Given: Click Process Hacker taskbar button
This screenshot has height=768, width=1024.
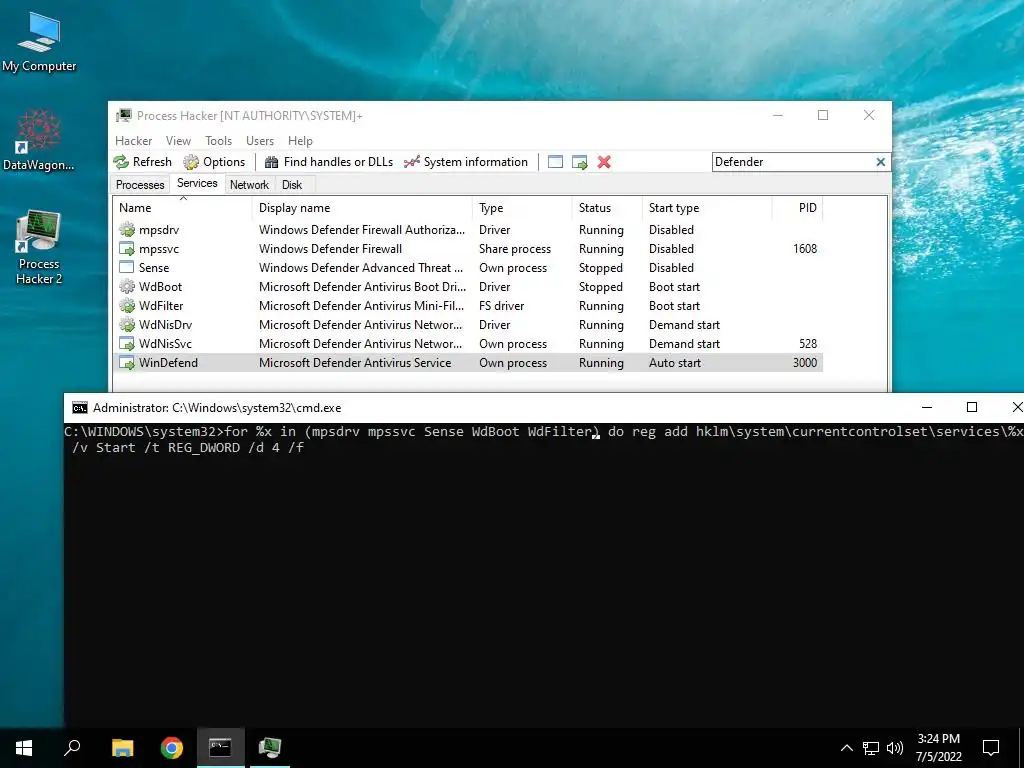Looking at the screenshot, I should click(269, 748).
